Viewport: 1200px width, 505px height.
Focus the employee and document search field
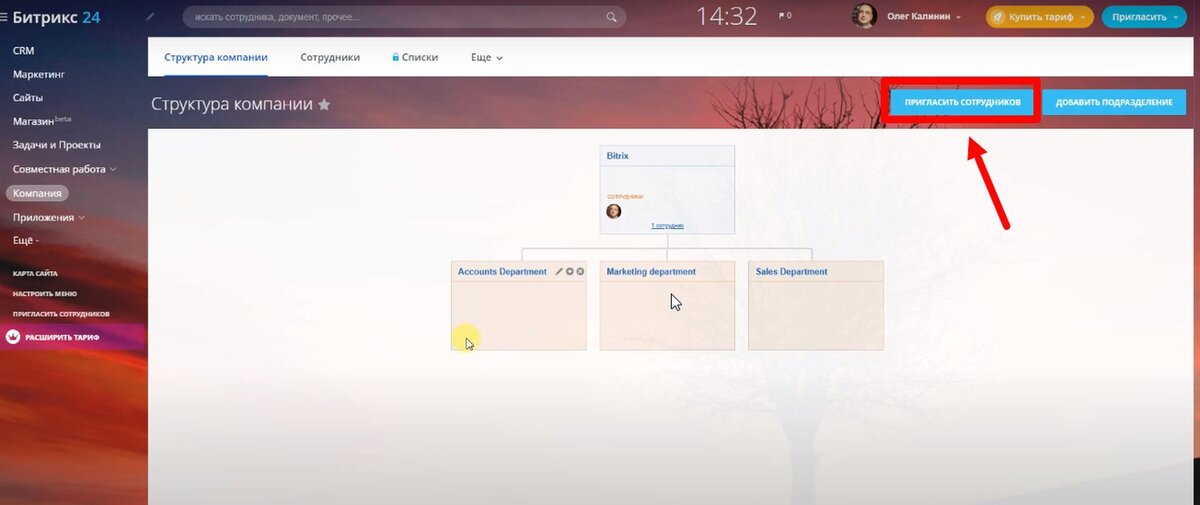pos(404,16)
